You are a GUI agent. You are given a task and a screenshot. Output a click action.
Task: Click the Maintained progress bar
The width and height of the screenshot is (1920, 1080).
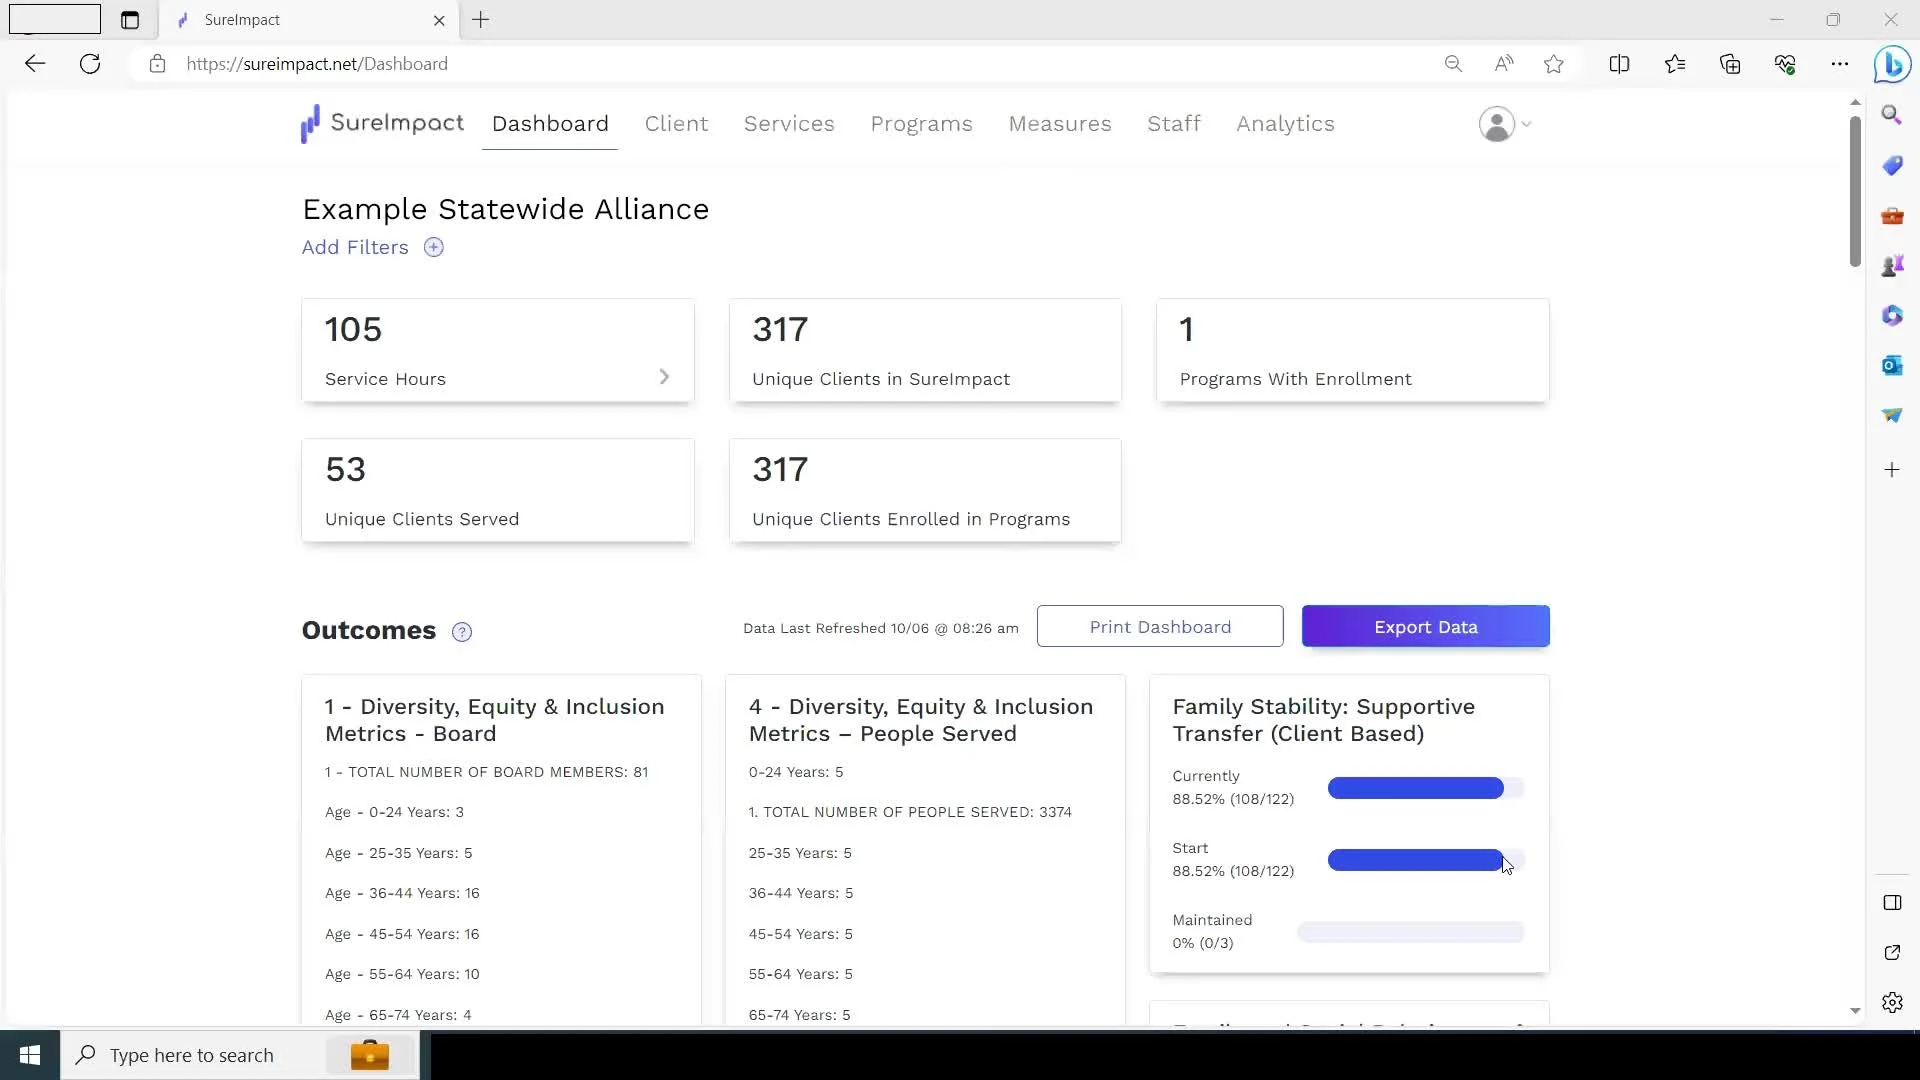(x=1410, y=933)
